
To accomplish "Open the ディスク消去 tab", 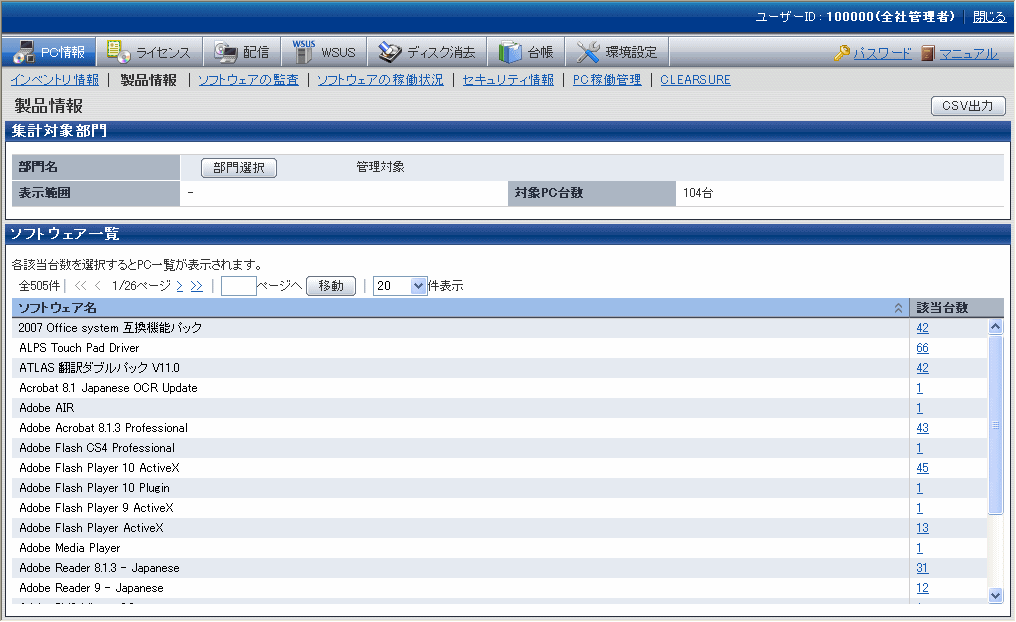I will [427, 52].
